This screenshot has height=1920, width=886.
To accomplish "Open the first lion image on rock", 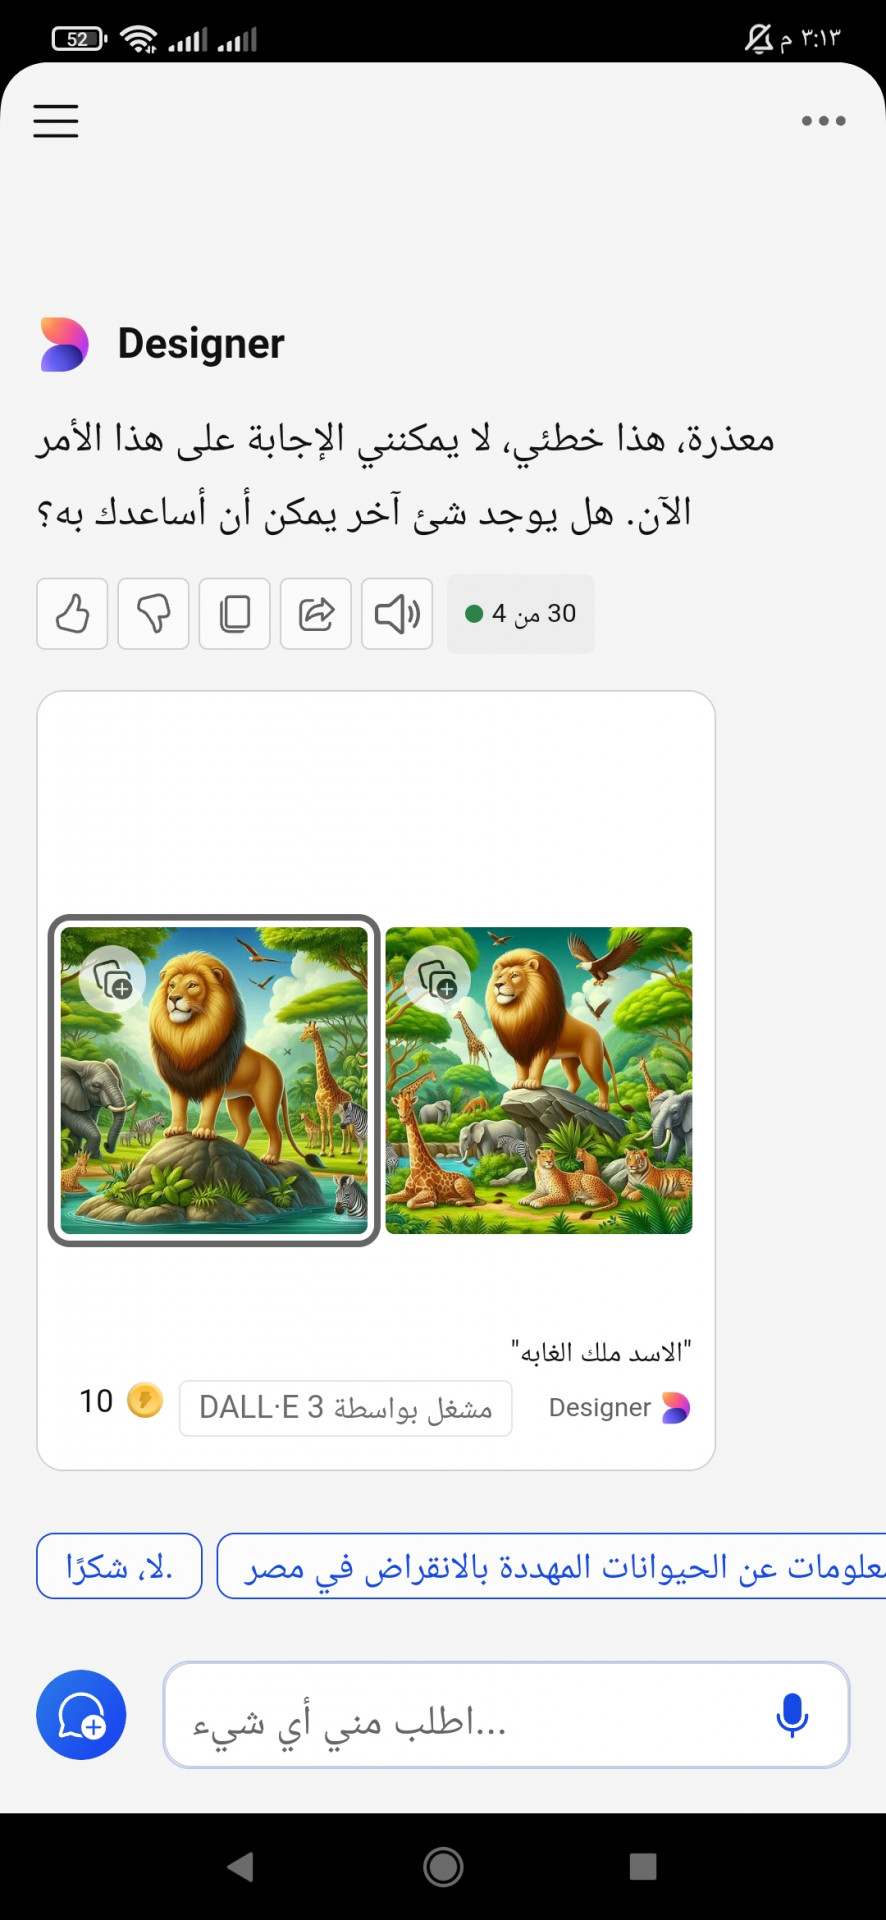I will pyautogui.click(x=214, y=1080).
